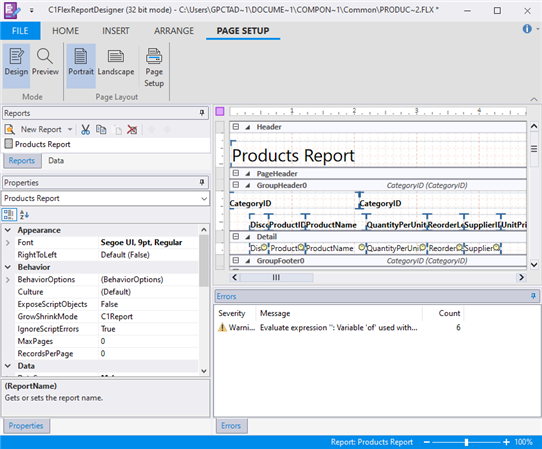
Task: Zoom out with the minus icon
Action: point(427,442)
